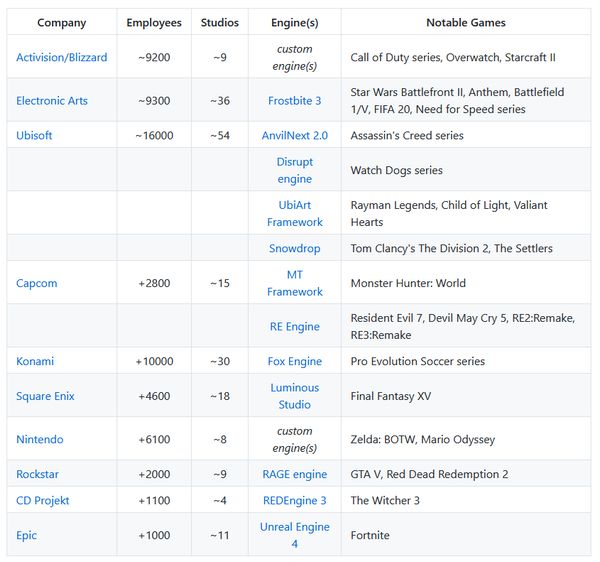The width and height of the screenshot is (600, 562).
Task: Select the Studios column header
Action: pos(220,23)
